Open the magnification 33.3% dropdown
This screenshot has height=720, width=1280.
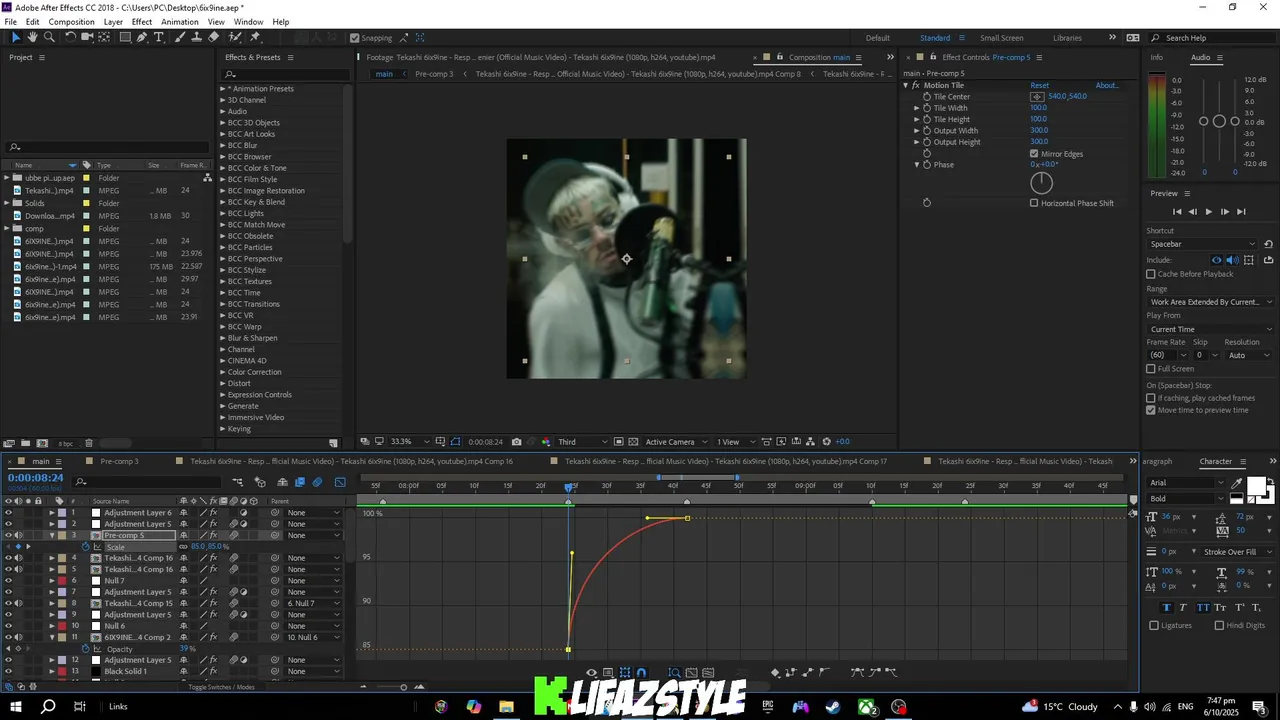[408, 442]
